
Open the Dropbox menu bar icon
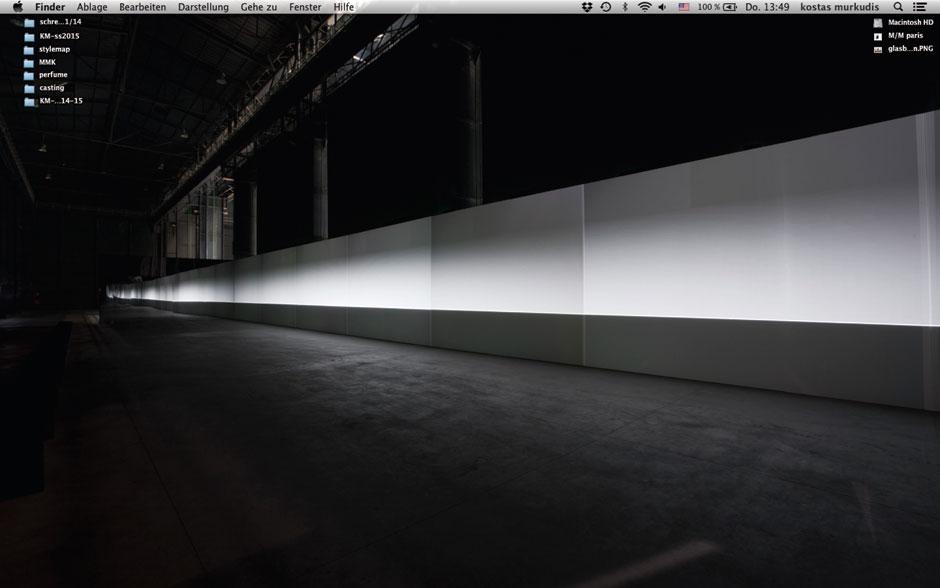587,7
